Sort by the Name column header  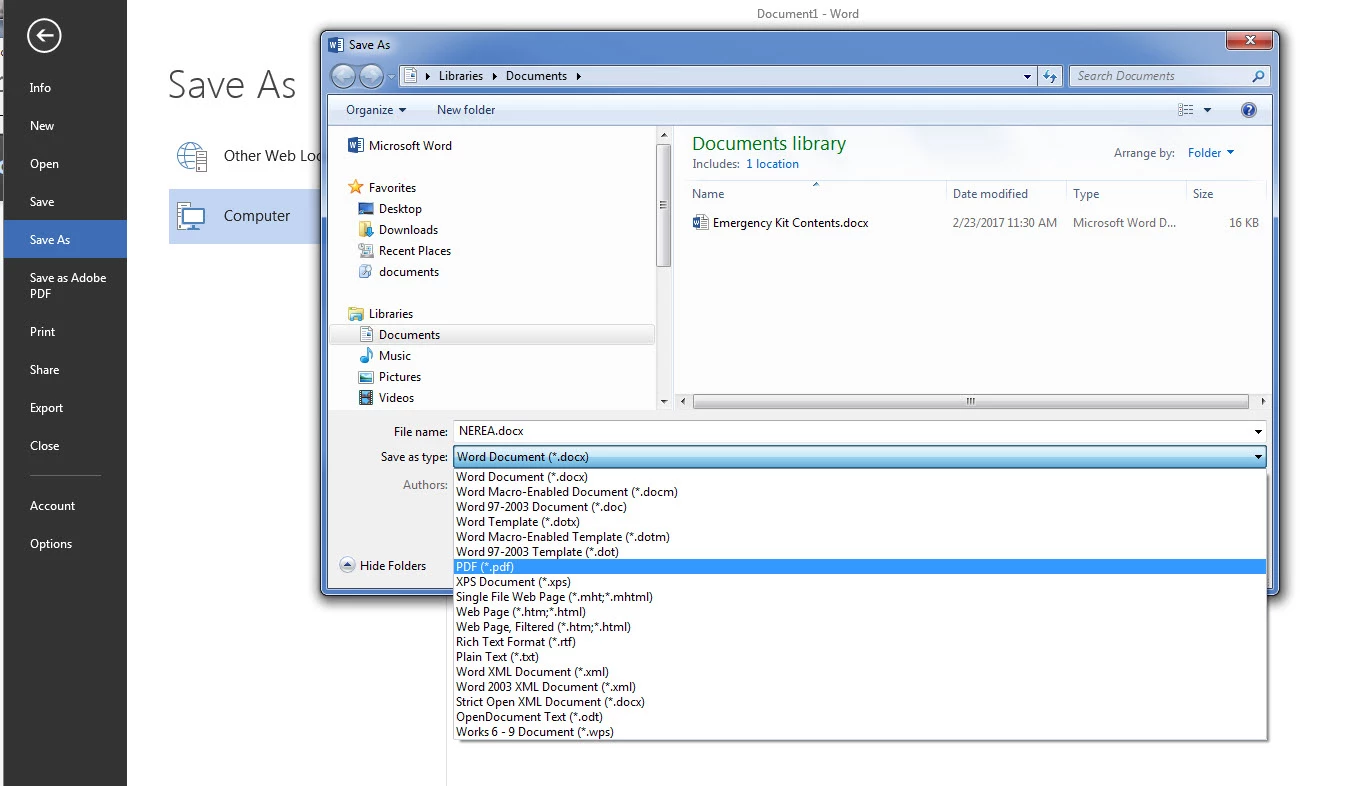pos(815,194)
